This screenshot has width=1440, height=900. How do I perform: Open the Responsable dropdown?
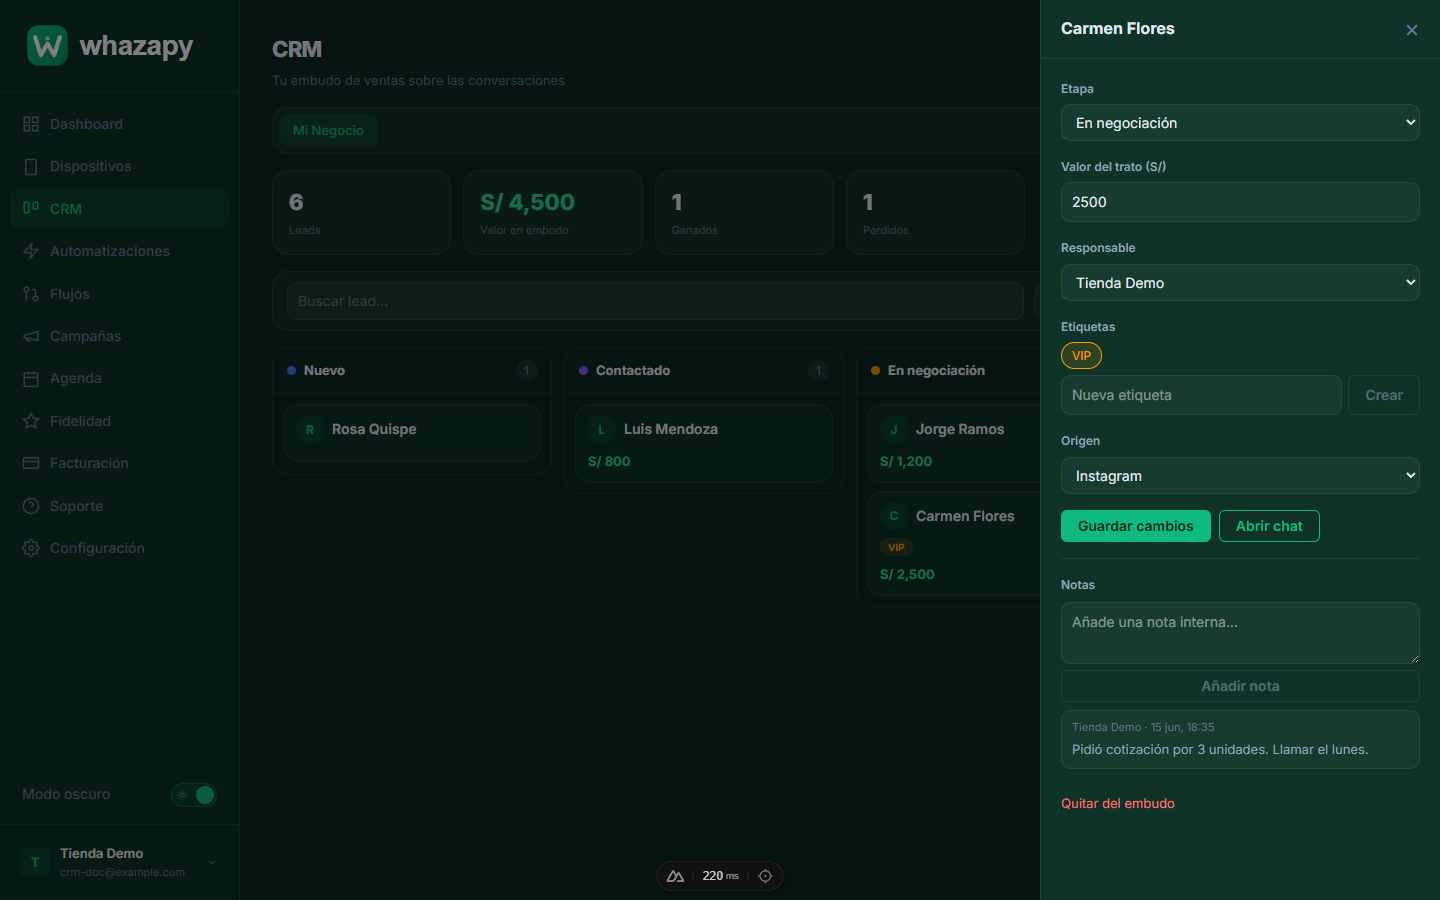[x=1240, y=283]
